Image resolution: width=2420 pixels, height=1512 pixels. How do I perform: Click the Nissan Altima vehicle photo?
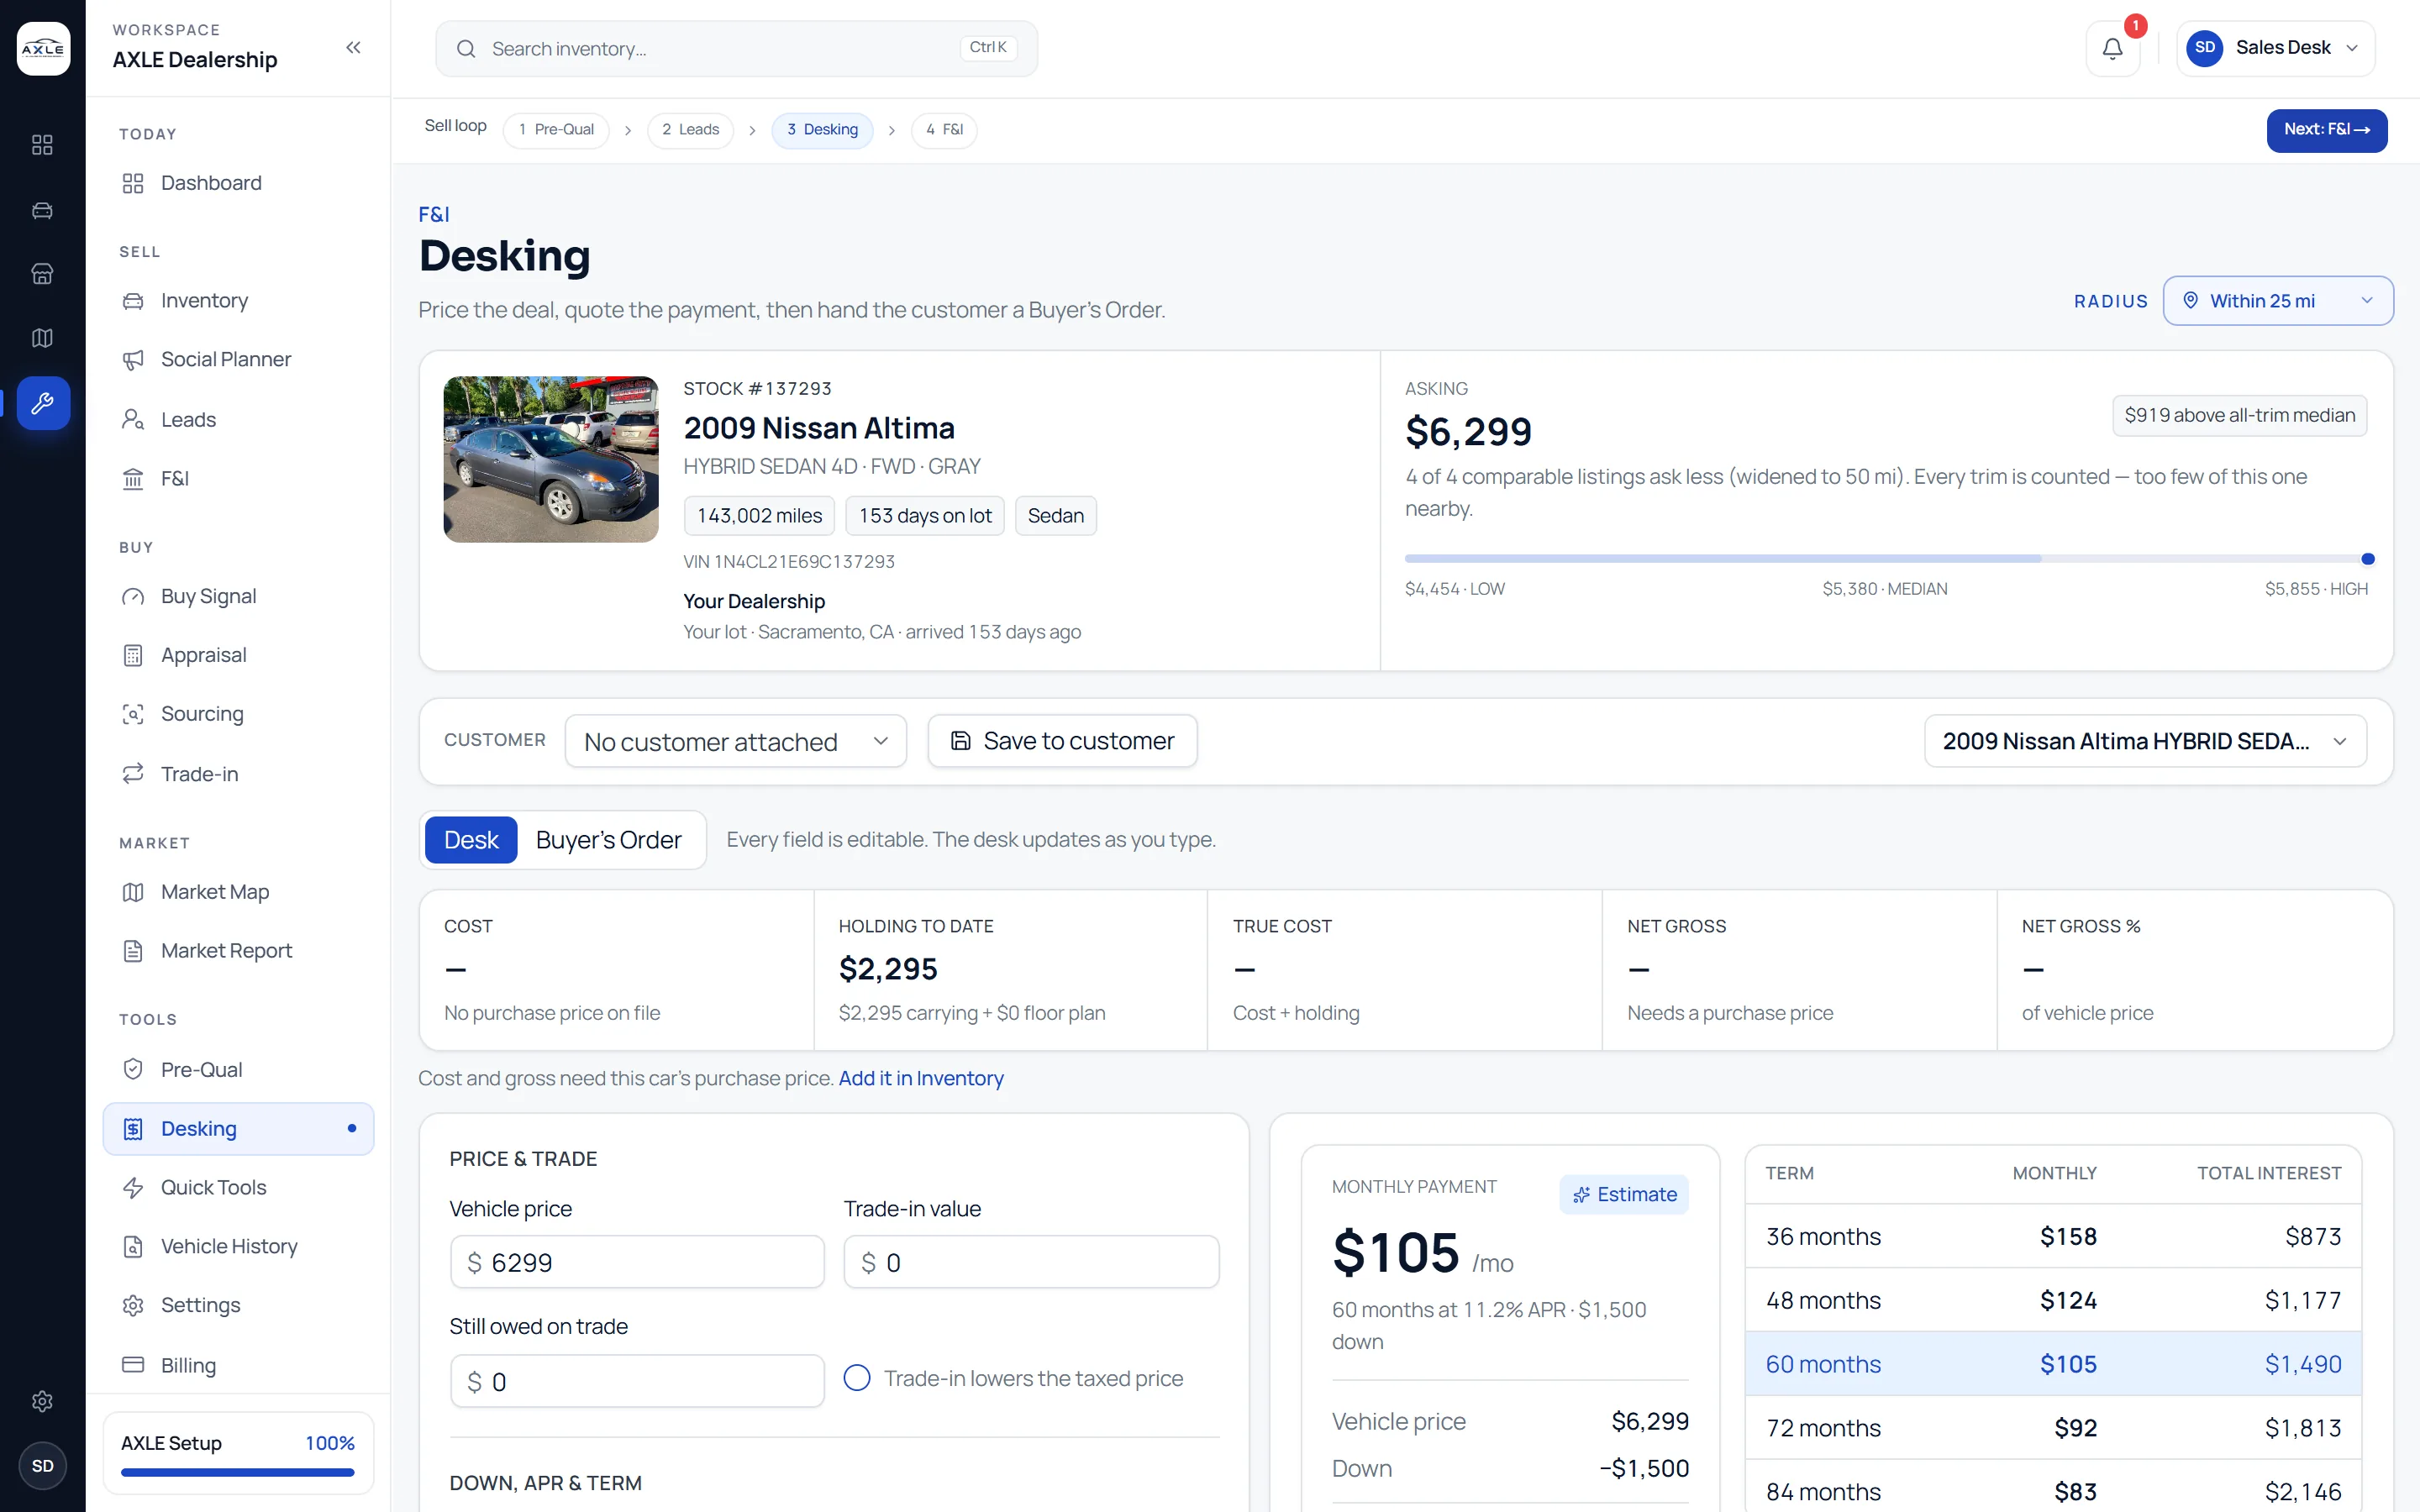tap(551, 459)
